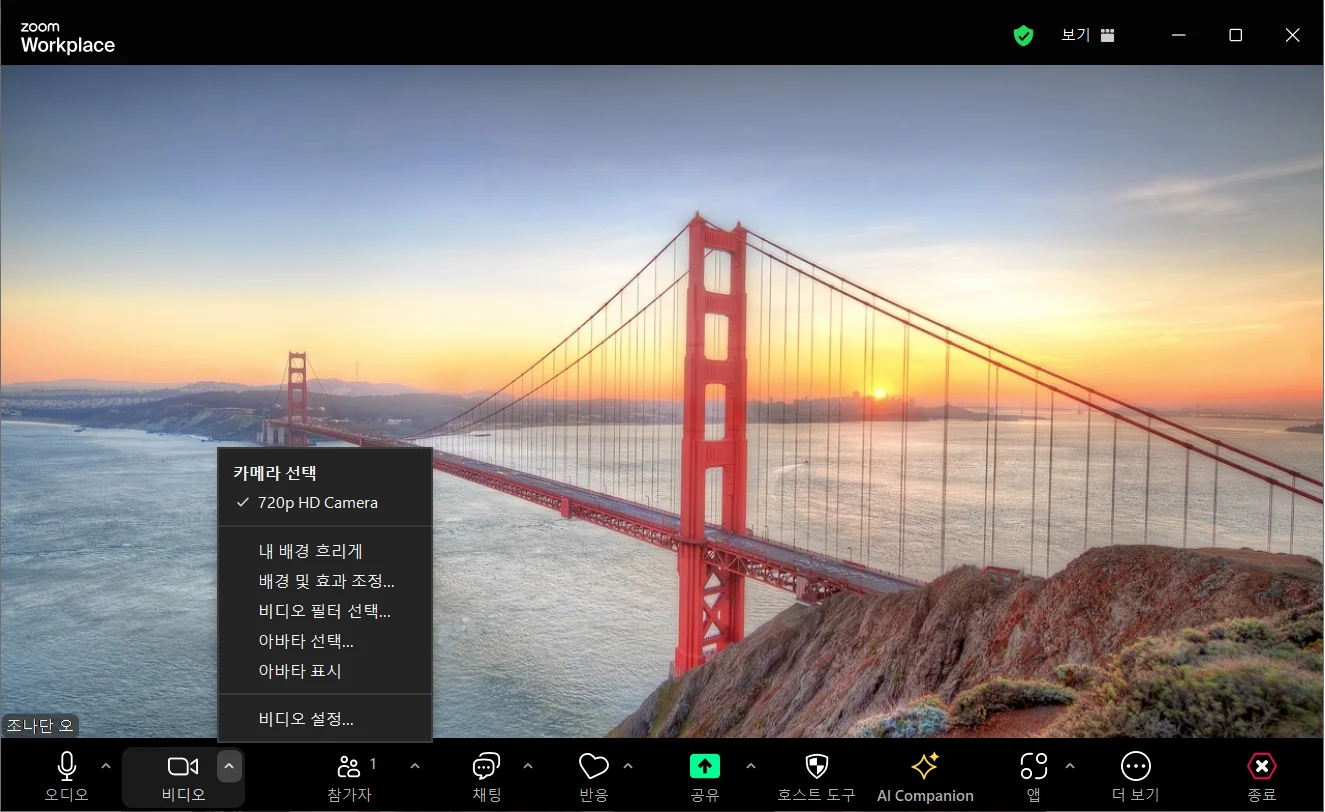Close the Zoom meeting window
The image size is (1325, 812).
pyautogui.click(x=1292, y=35)
